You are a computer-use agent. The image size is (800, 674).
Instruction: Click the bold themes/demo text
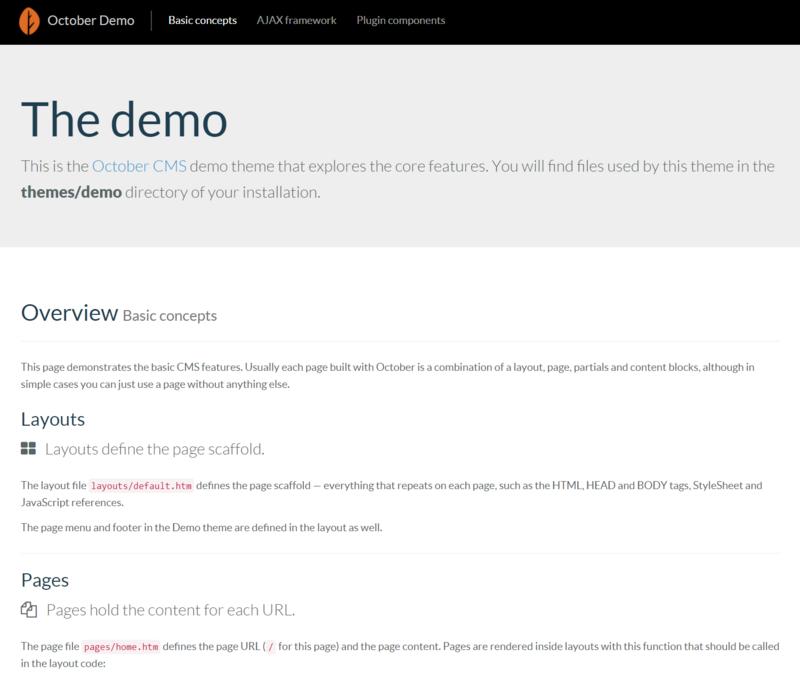71,192
